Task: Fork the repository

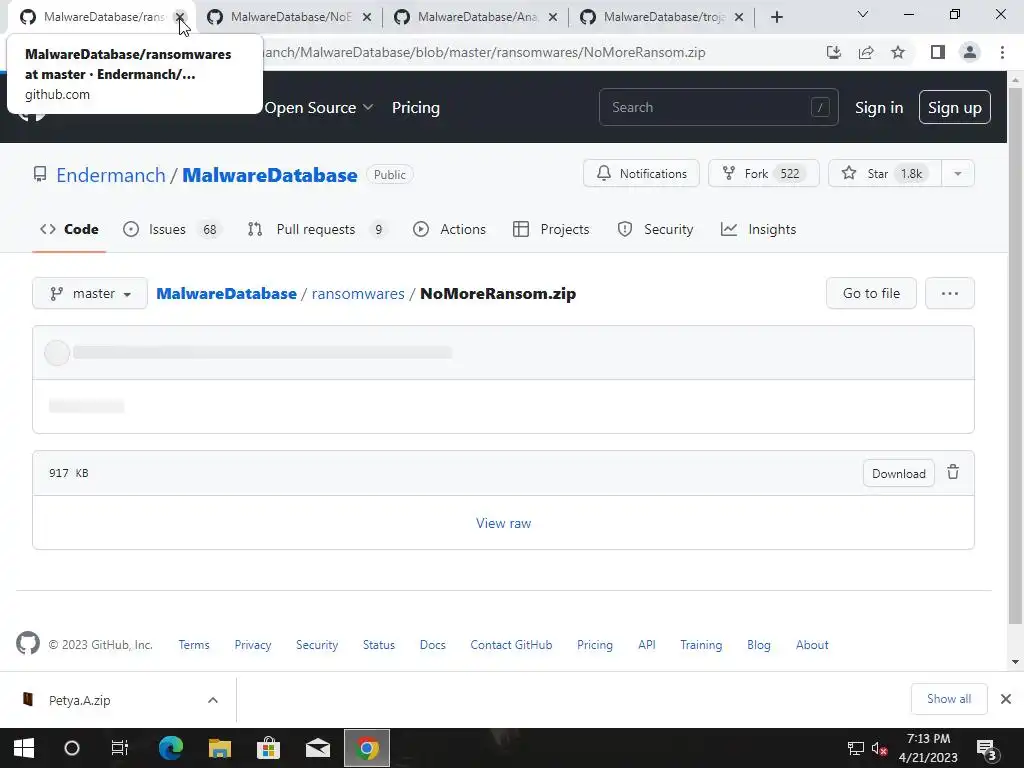Action: click(763, 174)
